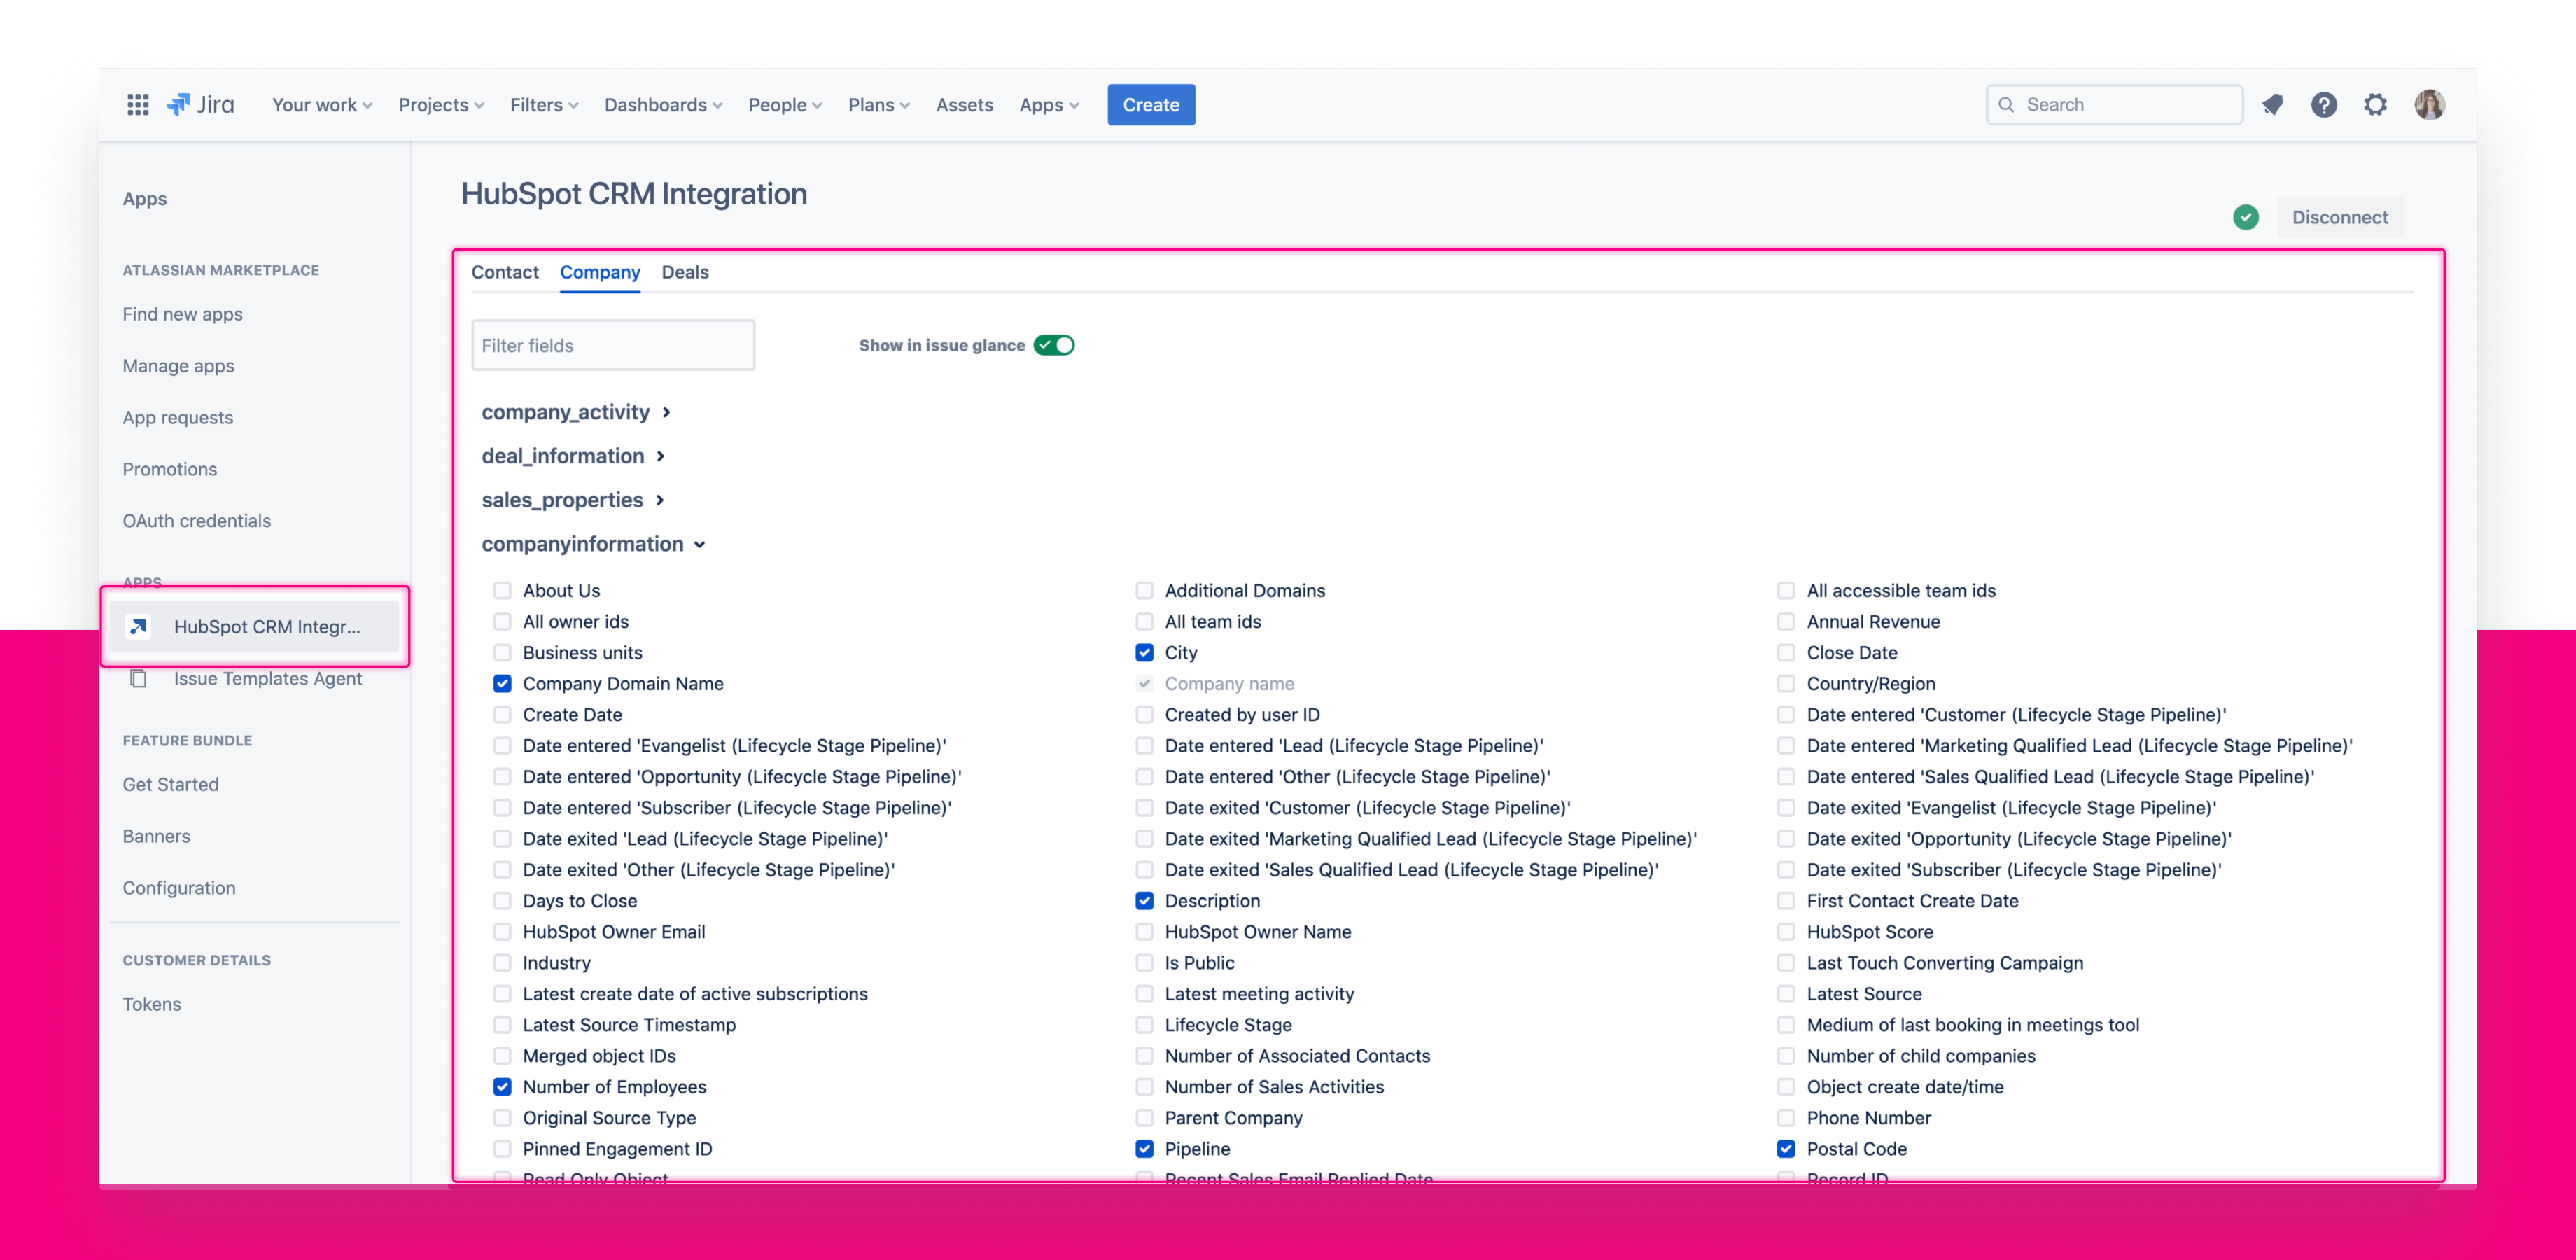
Task: Open the Find new apps link
Action: [x=182, y=313]
